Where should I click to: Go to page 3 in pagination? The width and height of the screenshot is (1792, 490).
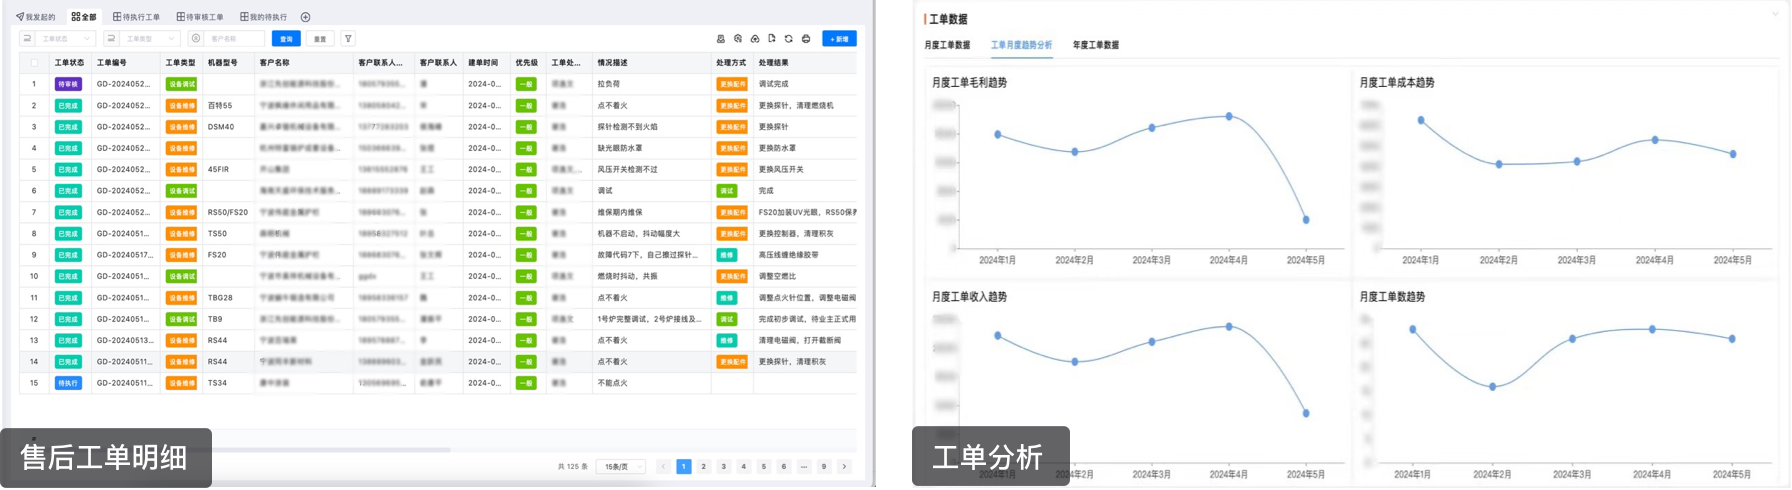coord(724,466)
